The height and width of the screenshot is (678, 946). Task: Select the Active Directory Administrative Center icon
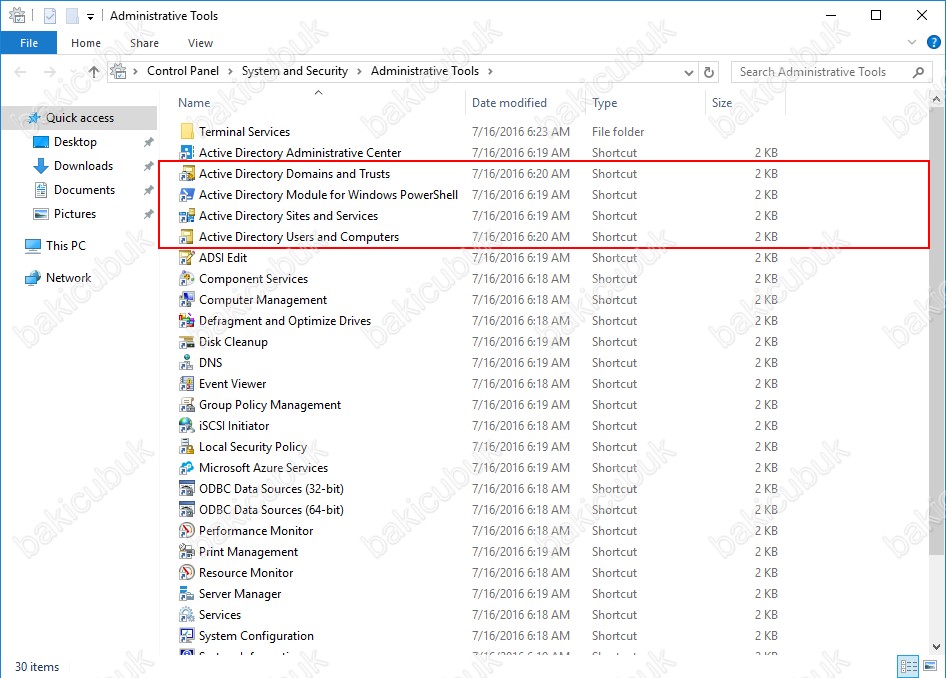click(187, 153)
